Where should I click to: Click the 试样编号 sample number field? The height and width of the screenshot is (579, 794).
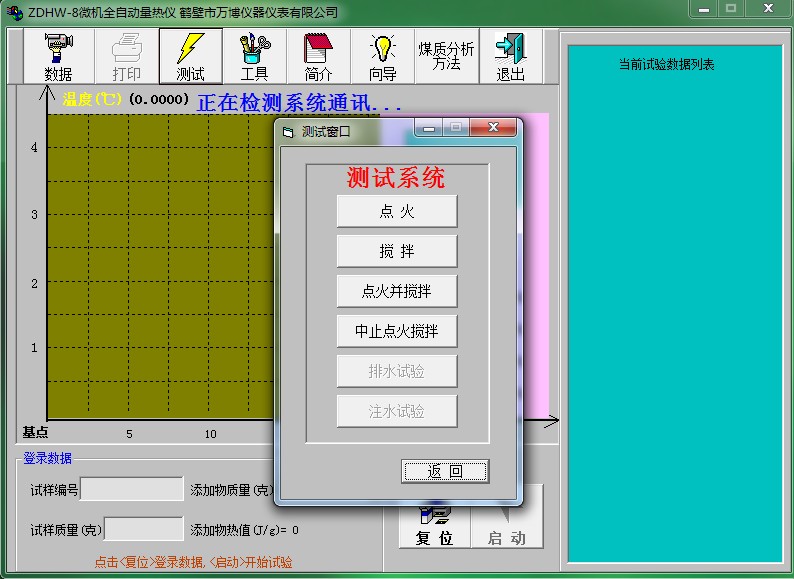[x=132, y=490]
